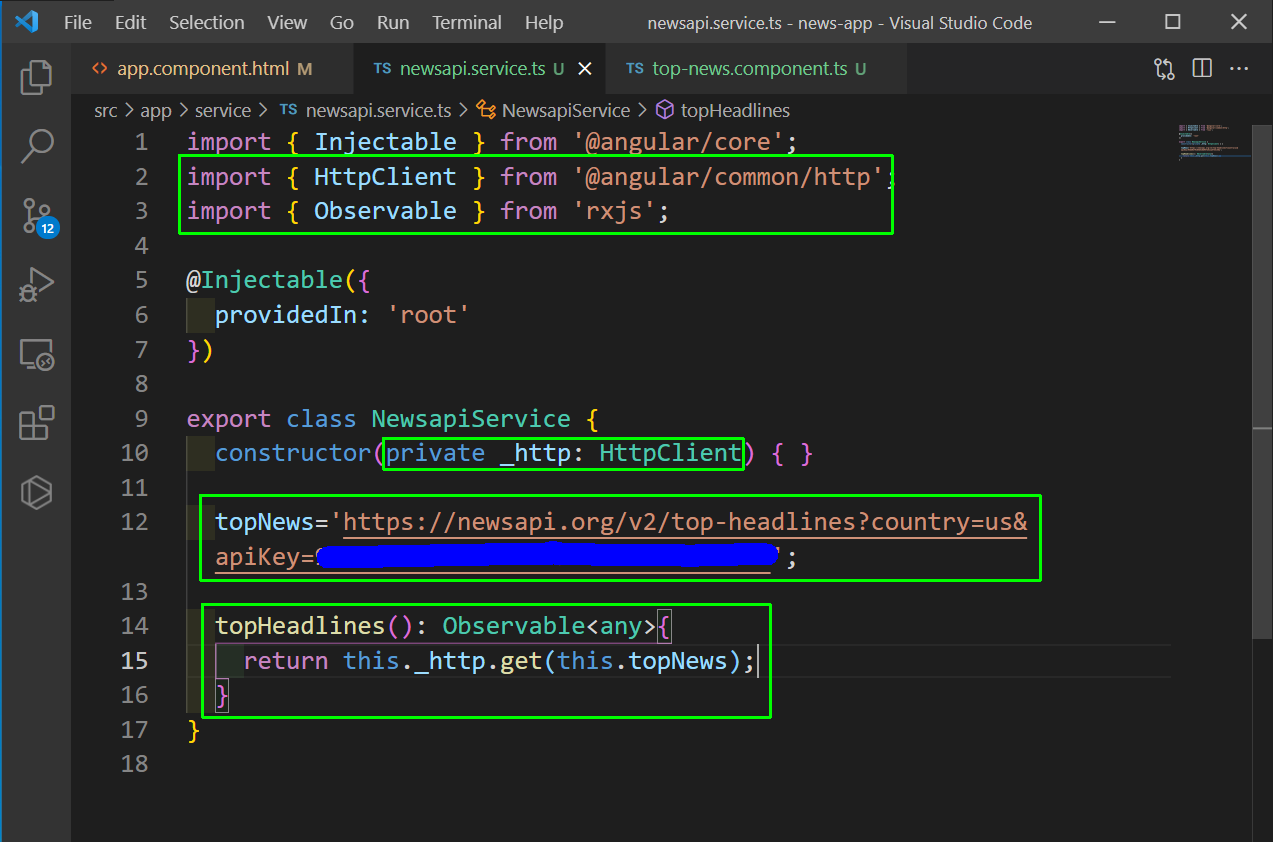Click '@angular/common/http' import path
1273x842 pixels.
pos(729,177)
